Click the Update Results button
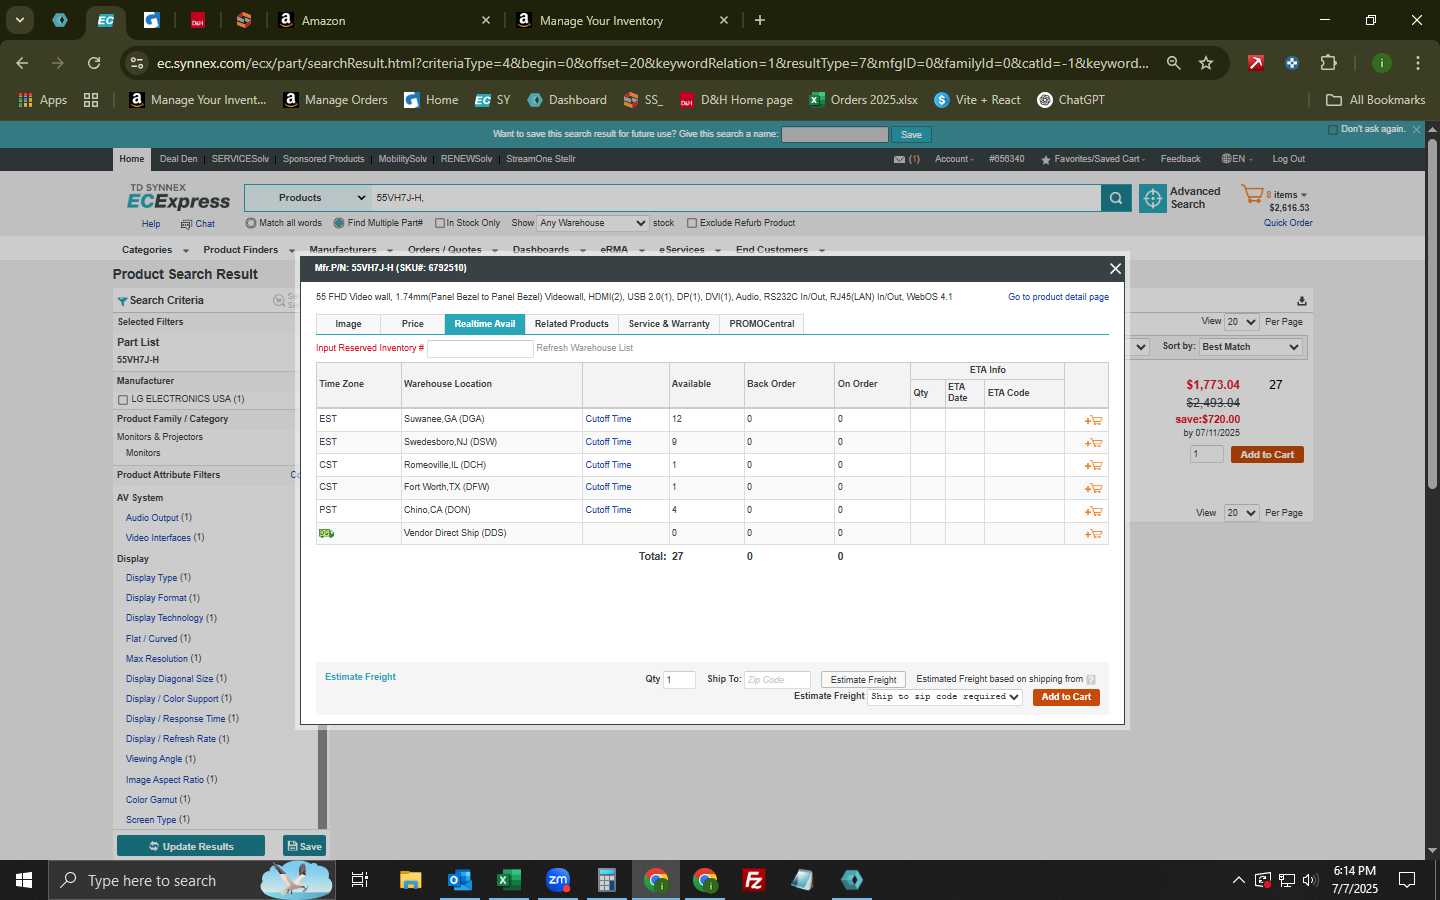This screenshot has height=900, width=1440. 191,846
